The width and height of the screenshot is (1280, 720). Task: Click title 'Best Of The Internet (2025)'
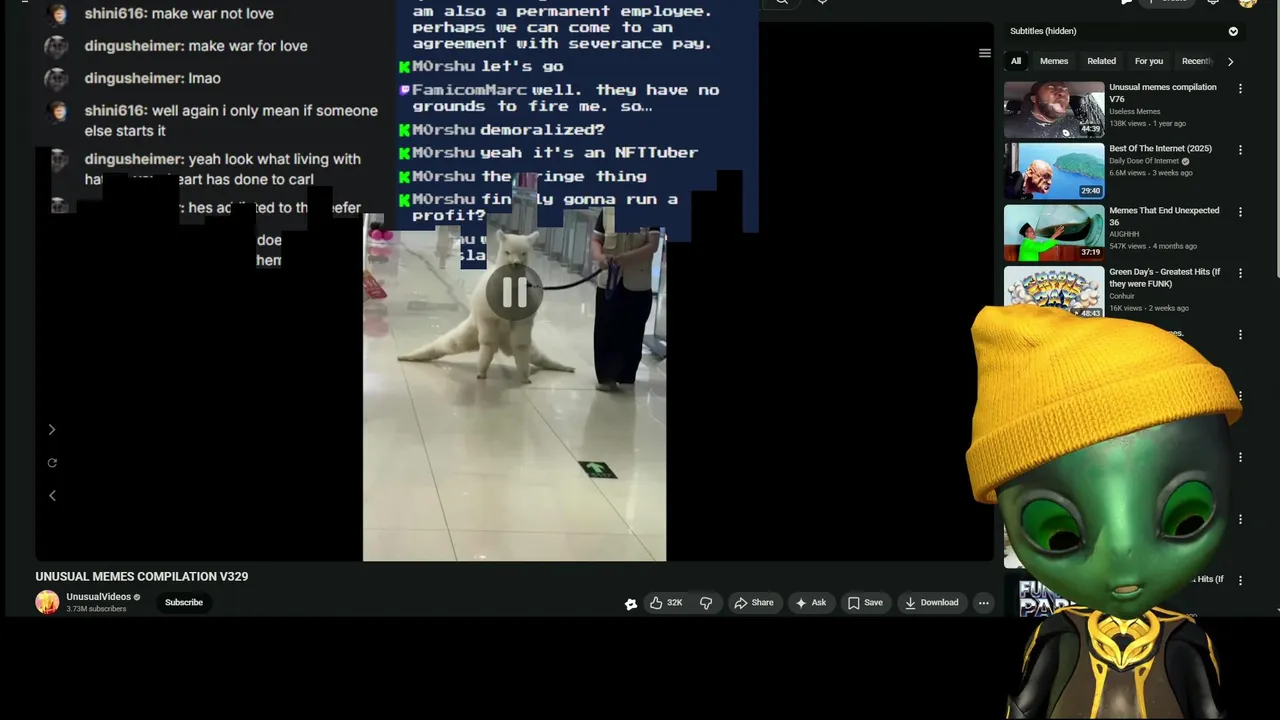[x=1160, y=149]
